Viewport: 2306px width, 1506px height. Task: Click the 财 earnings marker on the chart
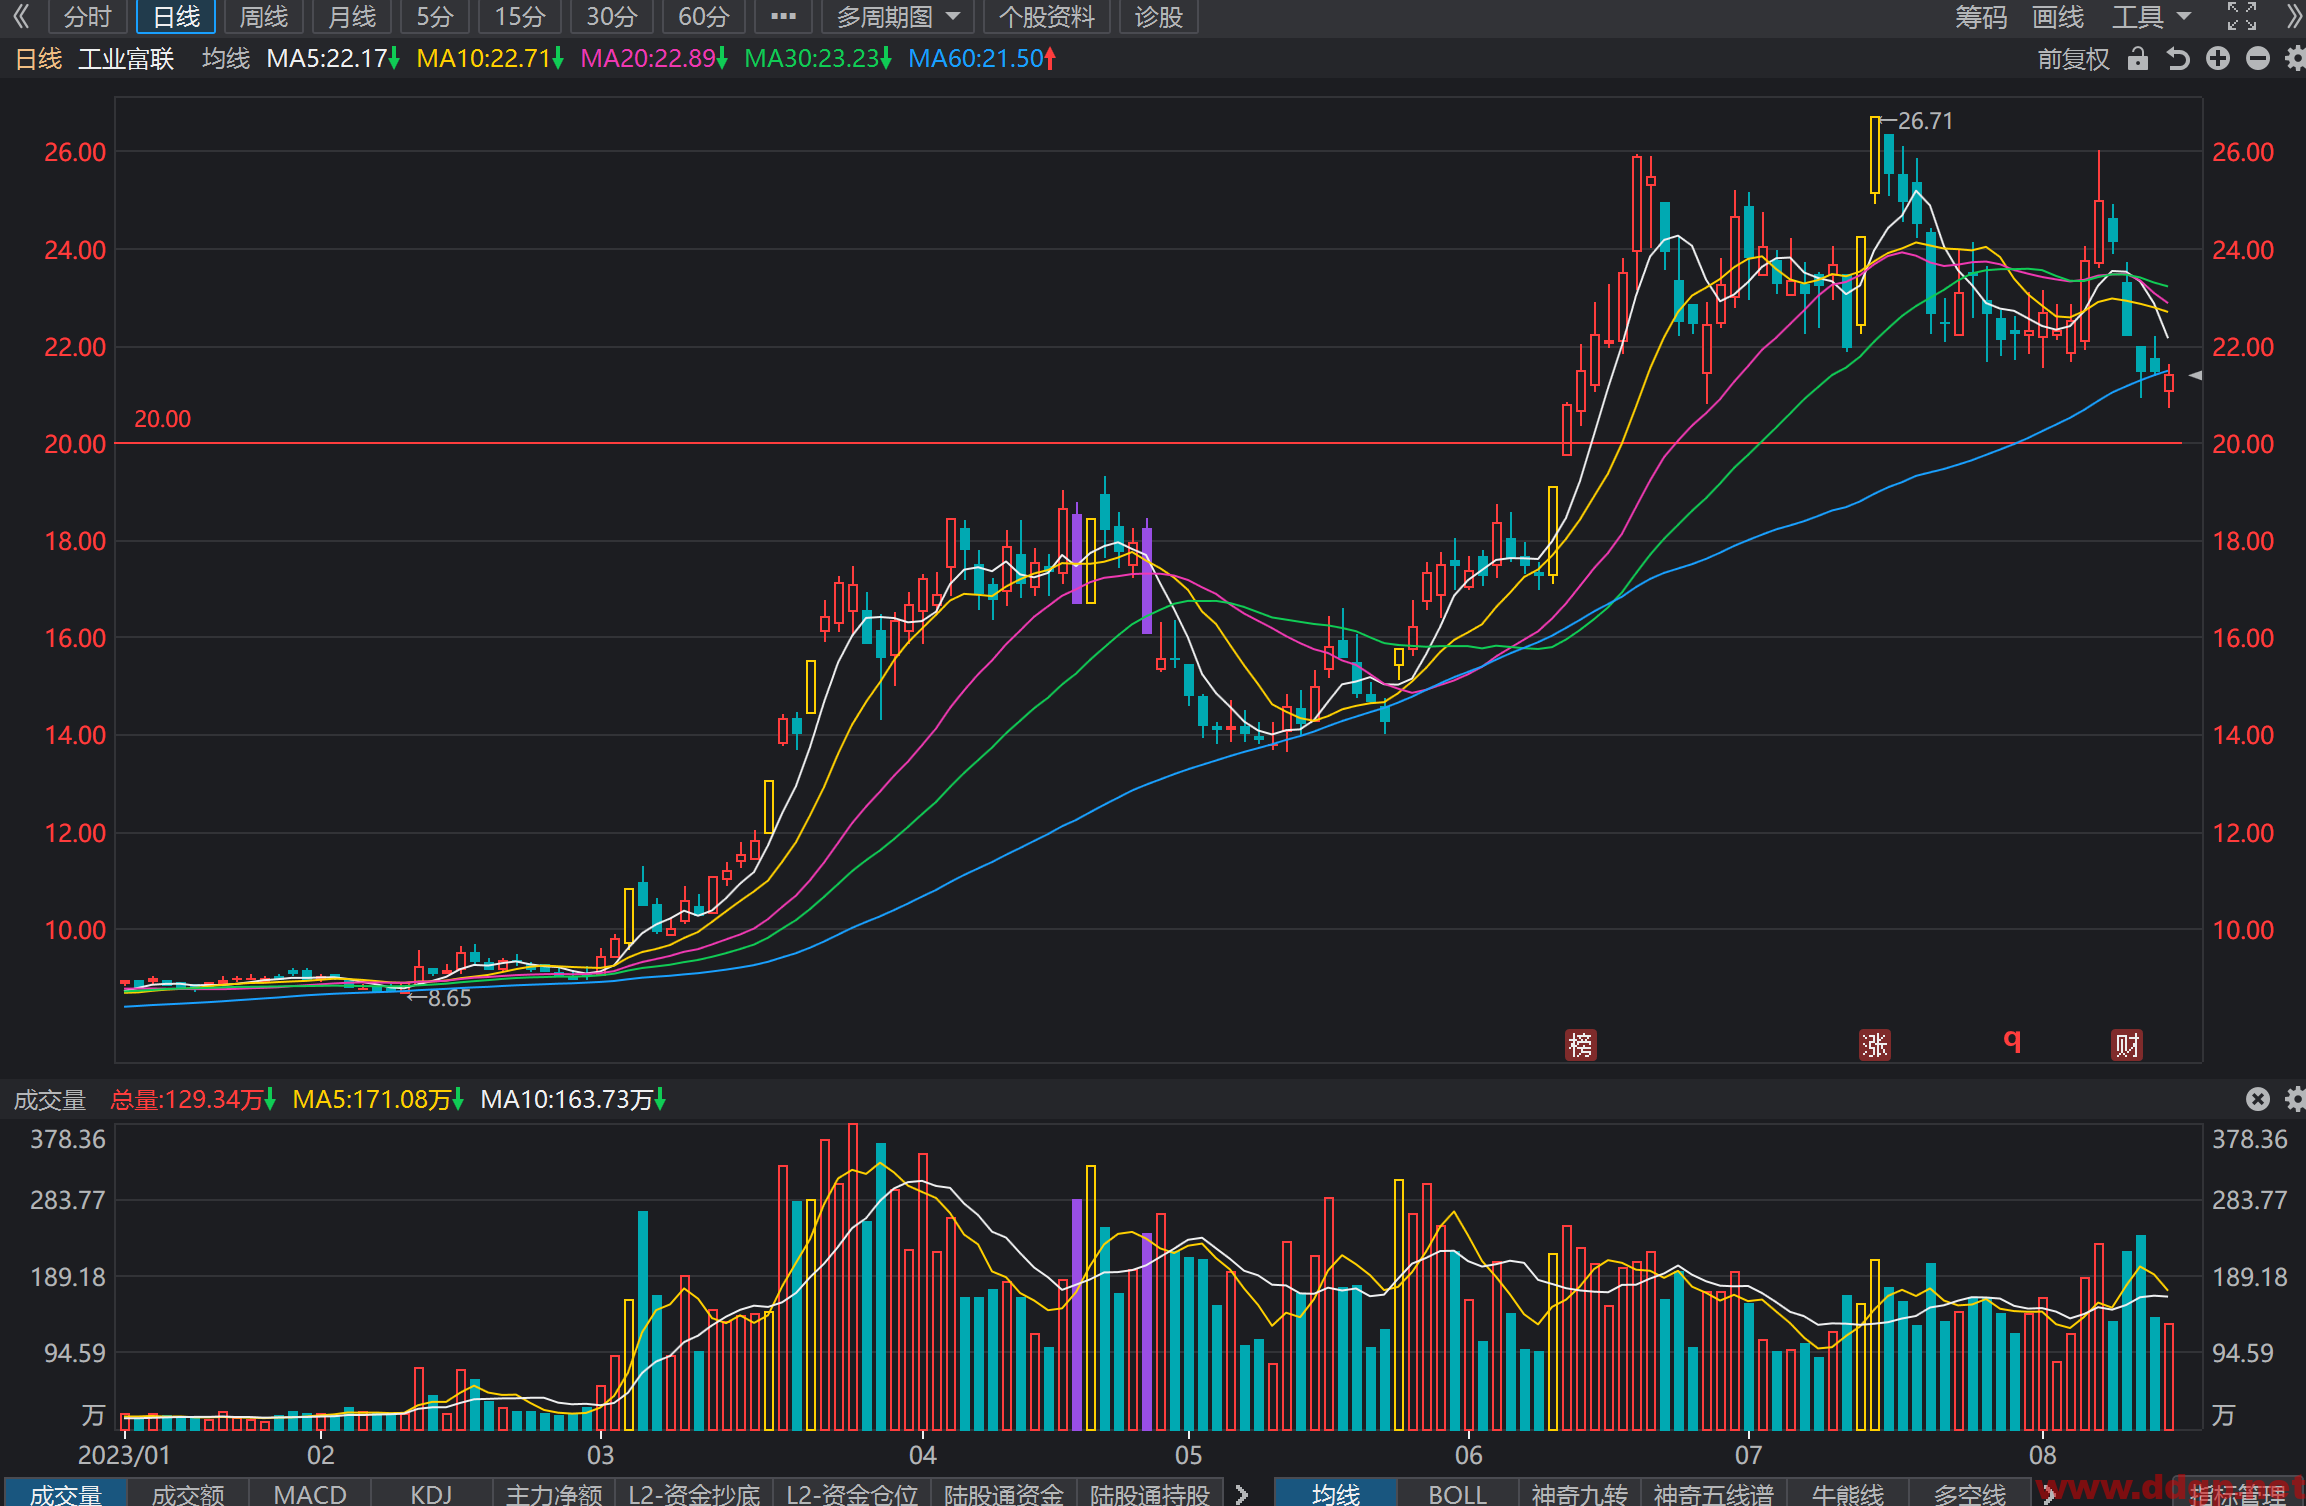(2127, 1045)
